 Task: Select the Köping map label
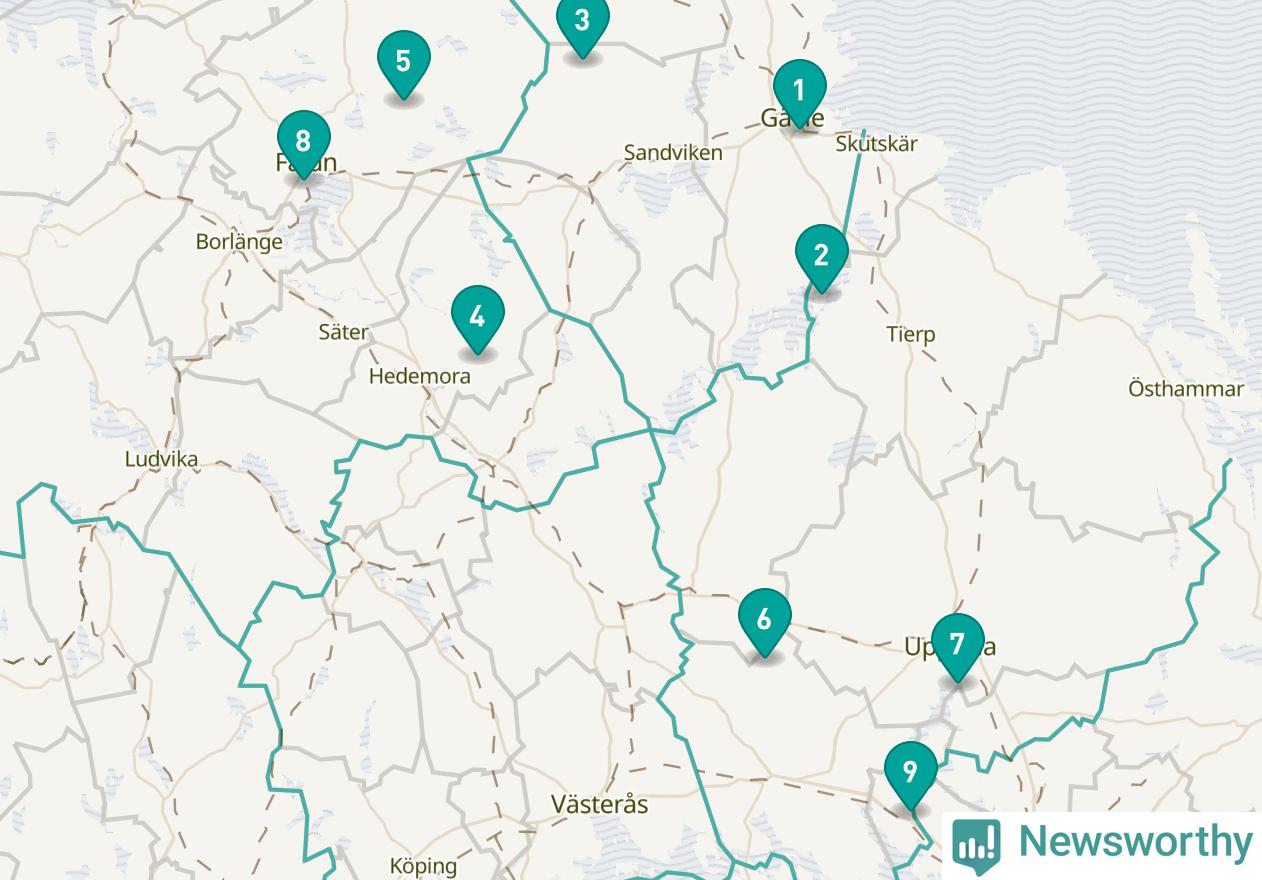[423, 867]
